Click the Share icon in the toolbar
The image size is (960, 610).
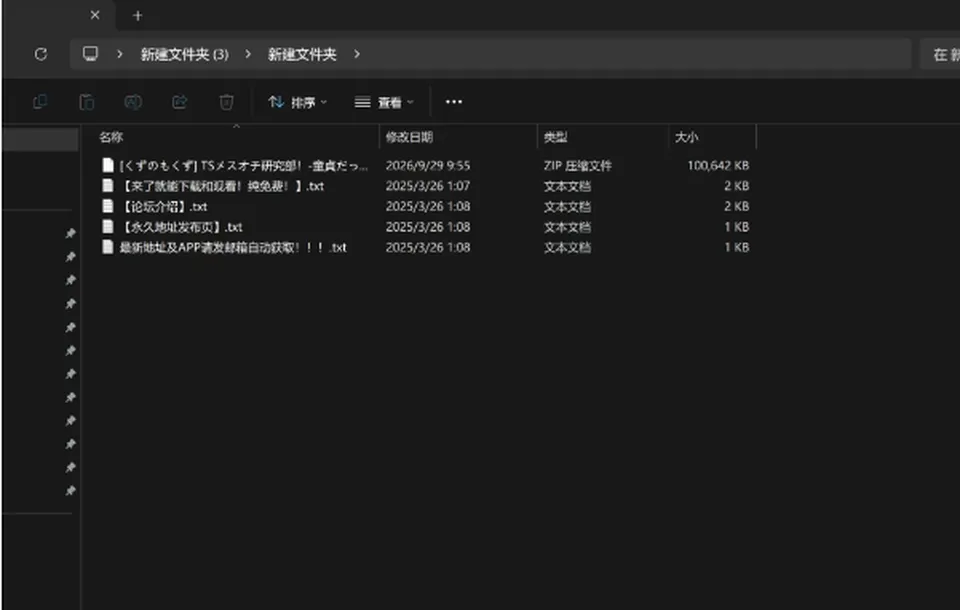coord(179,102)
